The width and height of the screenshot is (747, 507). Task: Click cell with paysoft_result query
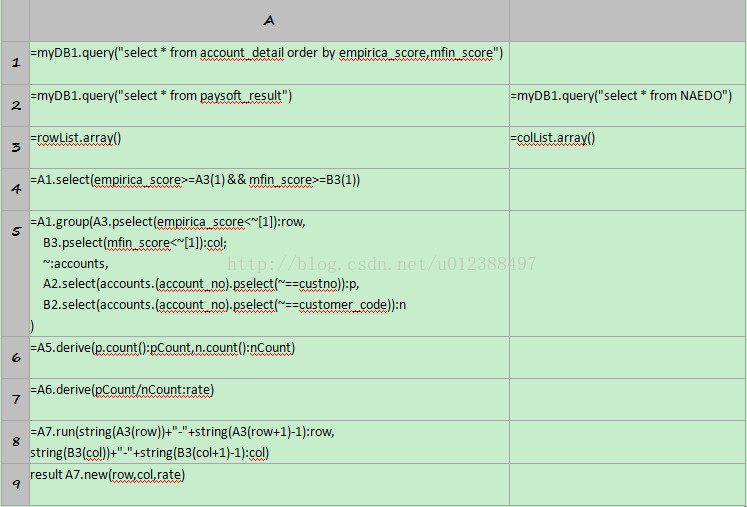(269, 105)
